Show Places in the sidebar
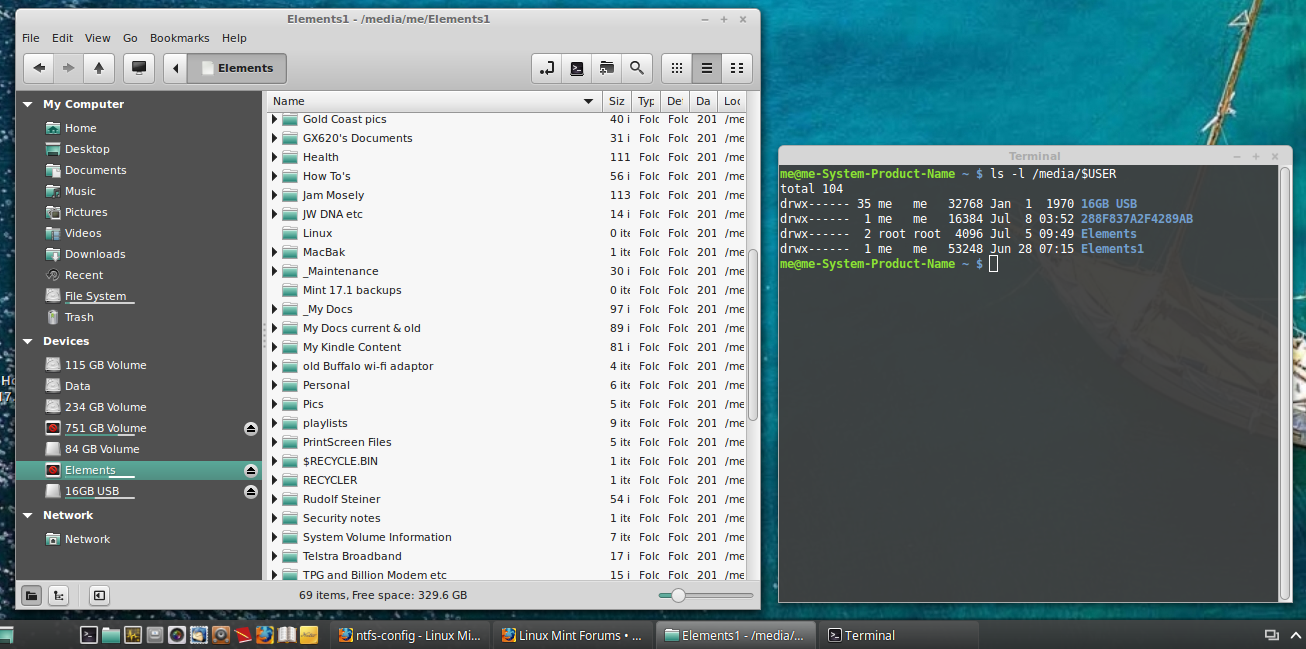This screenshot has height=649, width=1306. (x=31, y=595)
